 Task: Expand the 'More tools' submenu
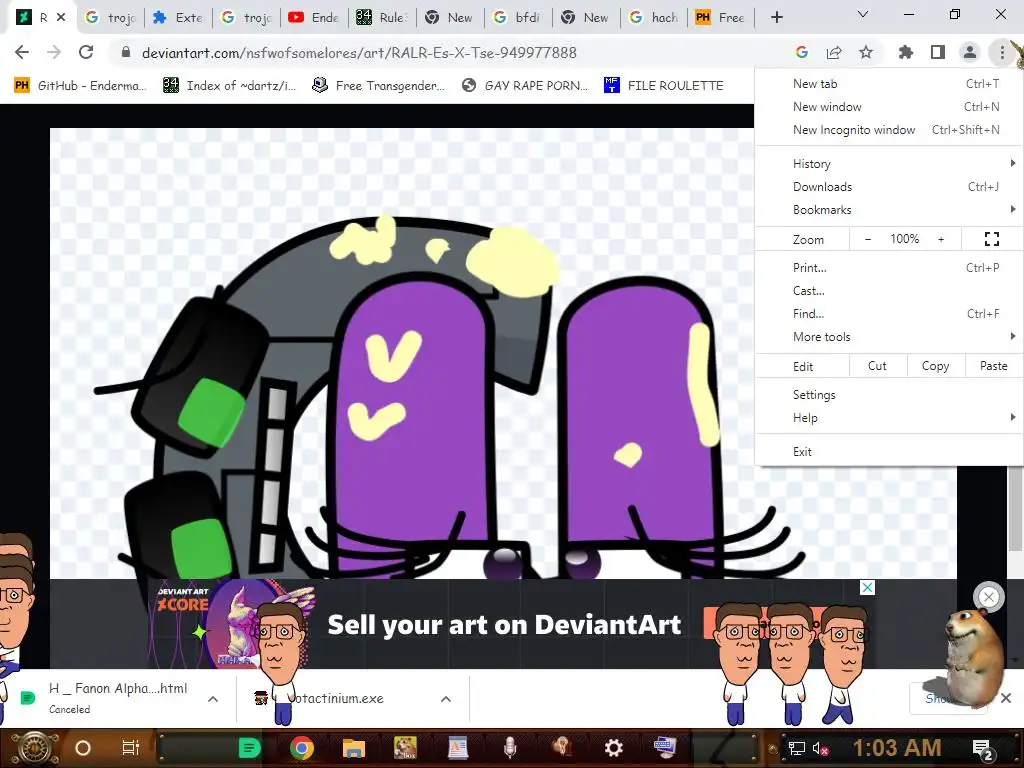tap(889, 337)
